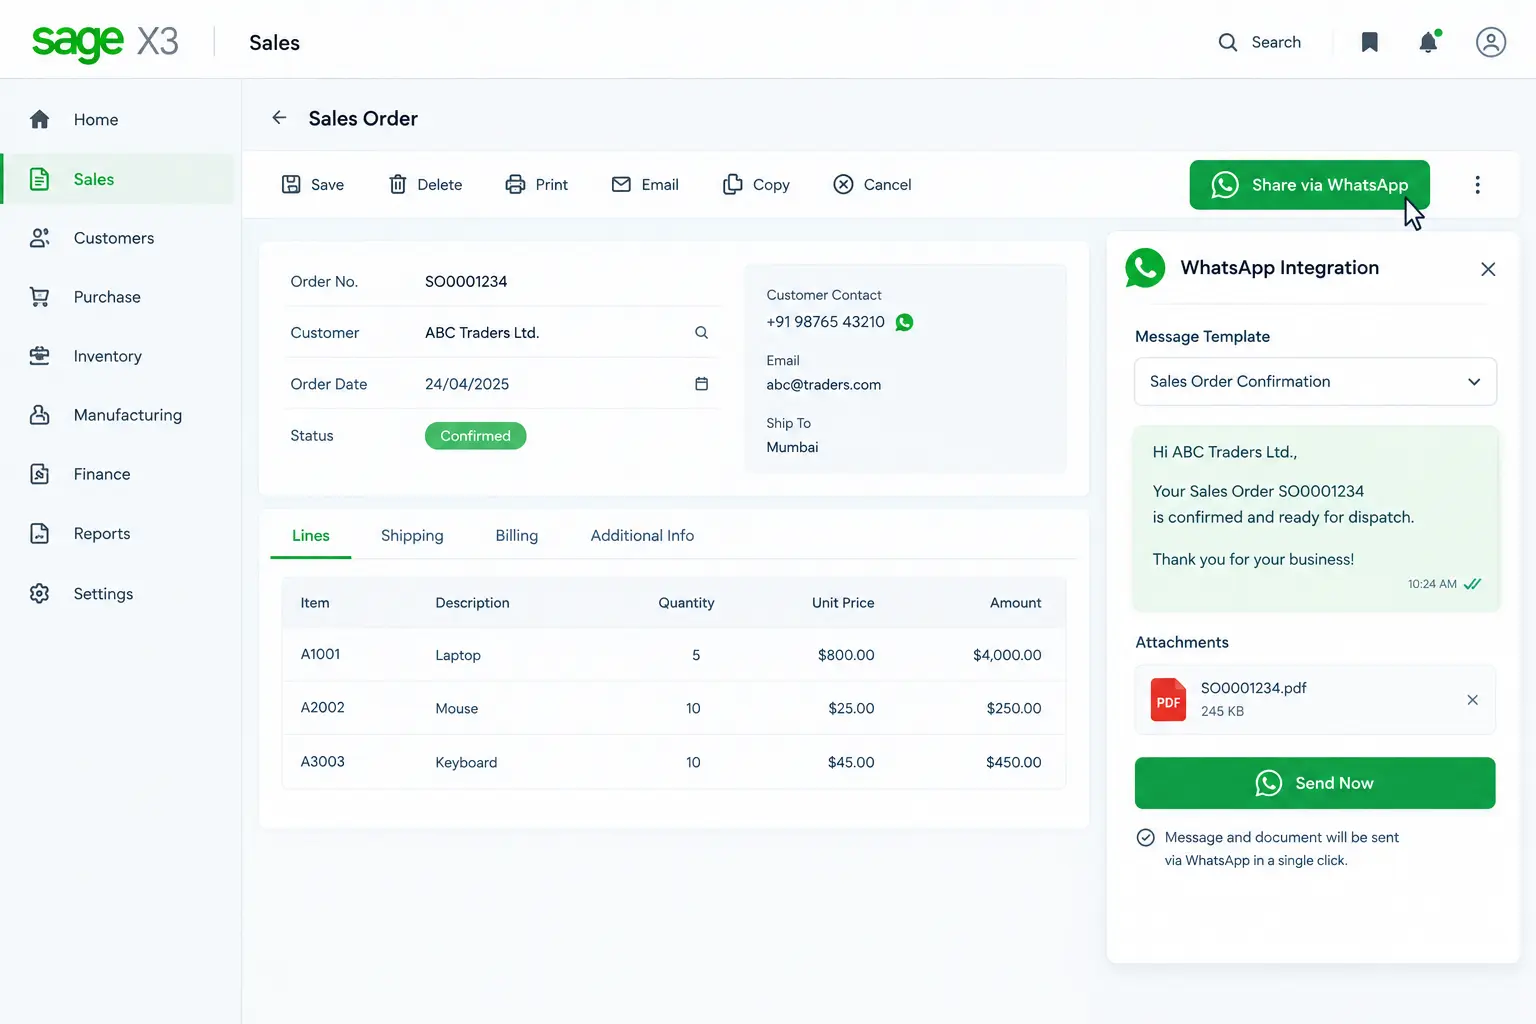The height and width of the screenshot is (1024, 1536).
Task: Open customer lookup search icon
Action: (701, 333)
